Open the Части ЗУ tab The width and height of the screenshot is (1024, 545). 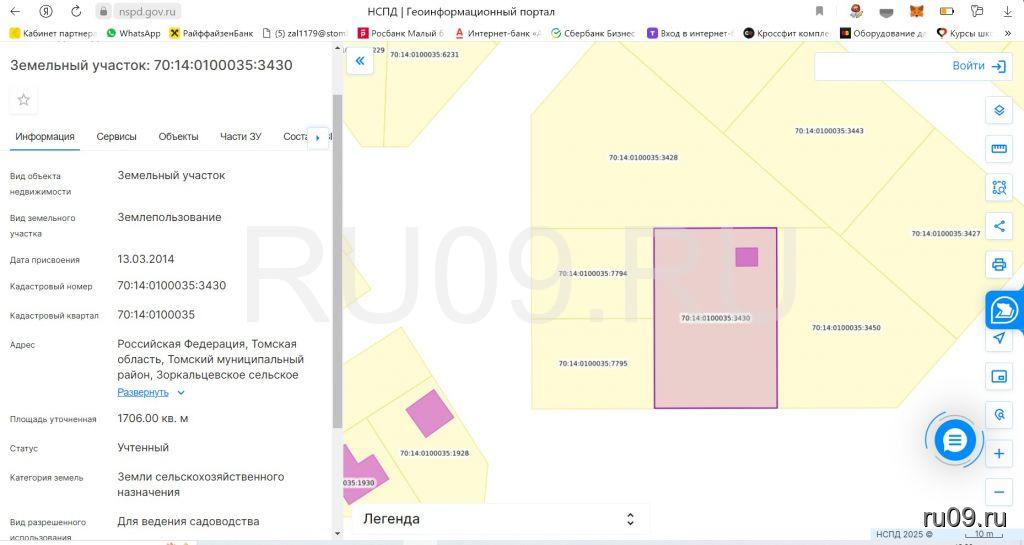click(x=241, y=137)
